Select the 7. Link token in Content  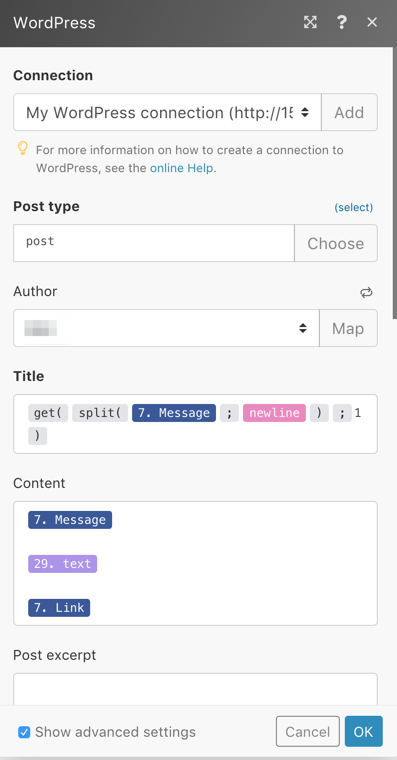[59, 607]
